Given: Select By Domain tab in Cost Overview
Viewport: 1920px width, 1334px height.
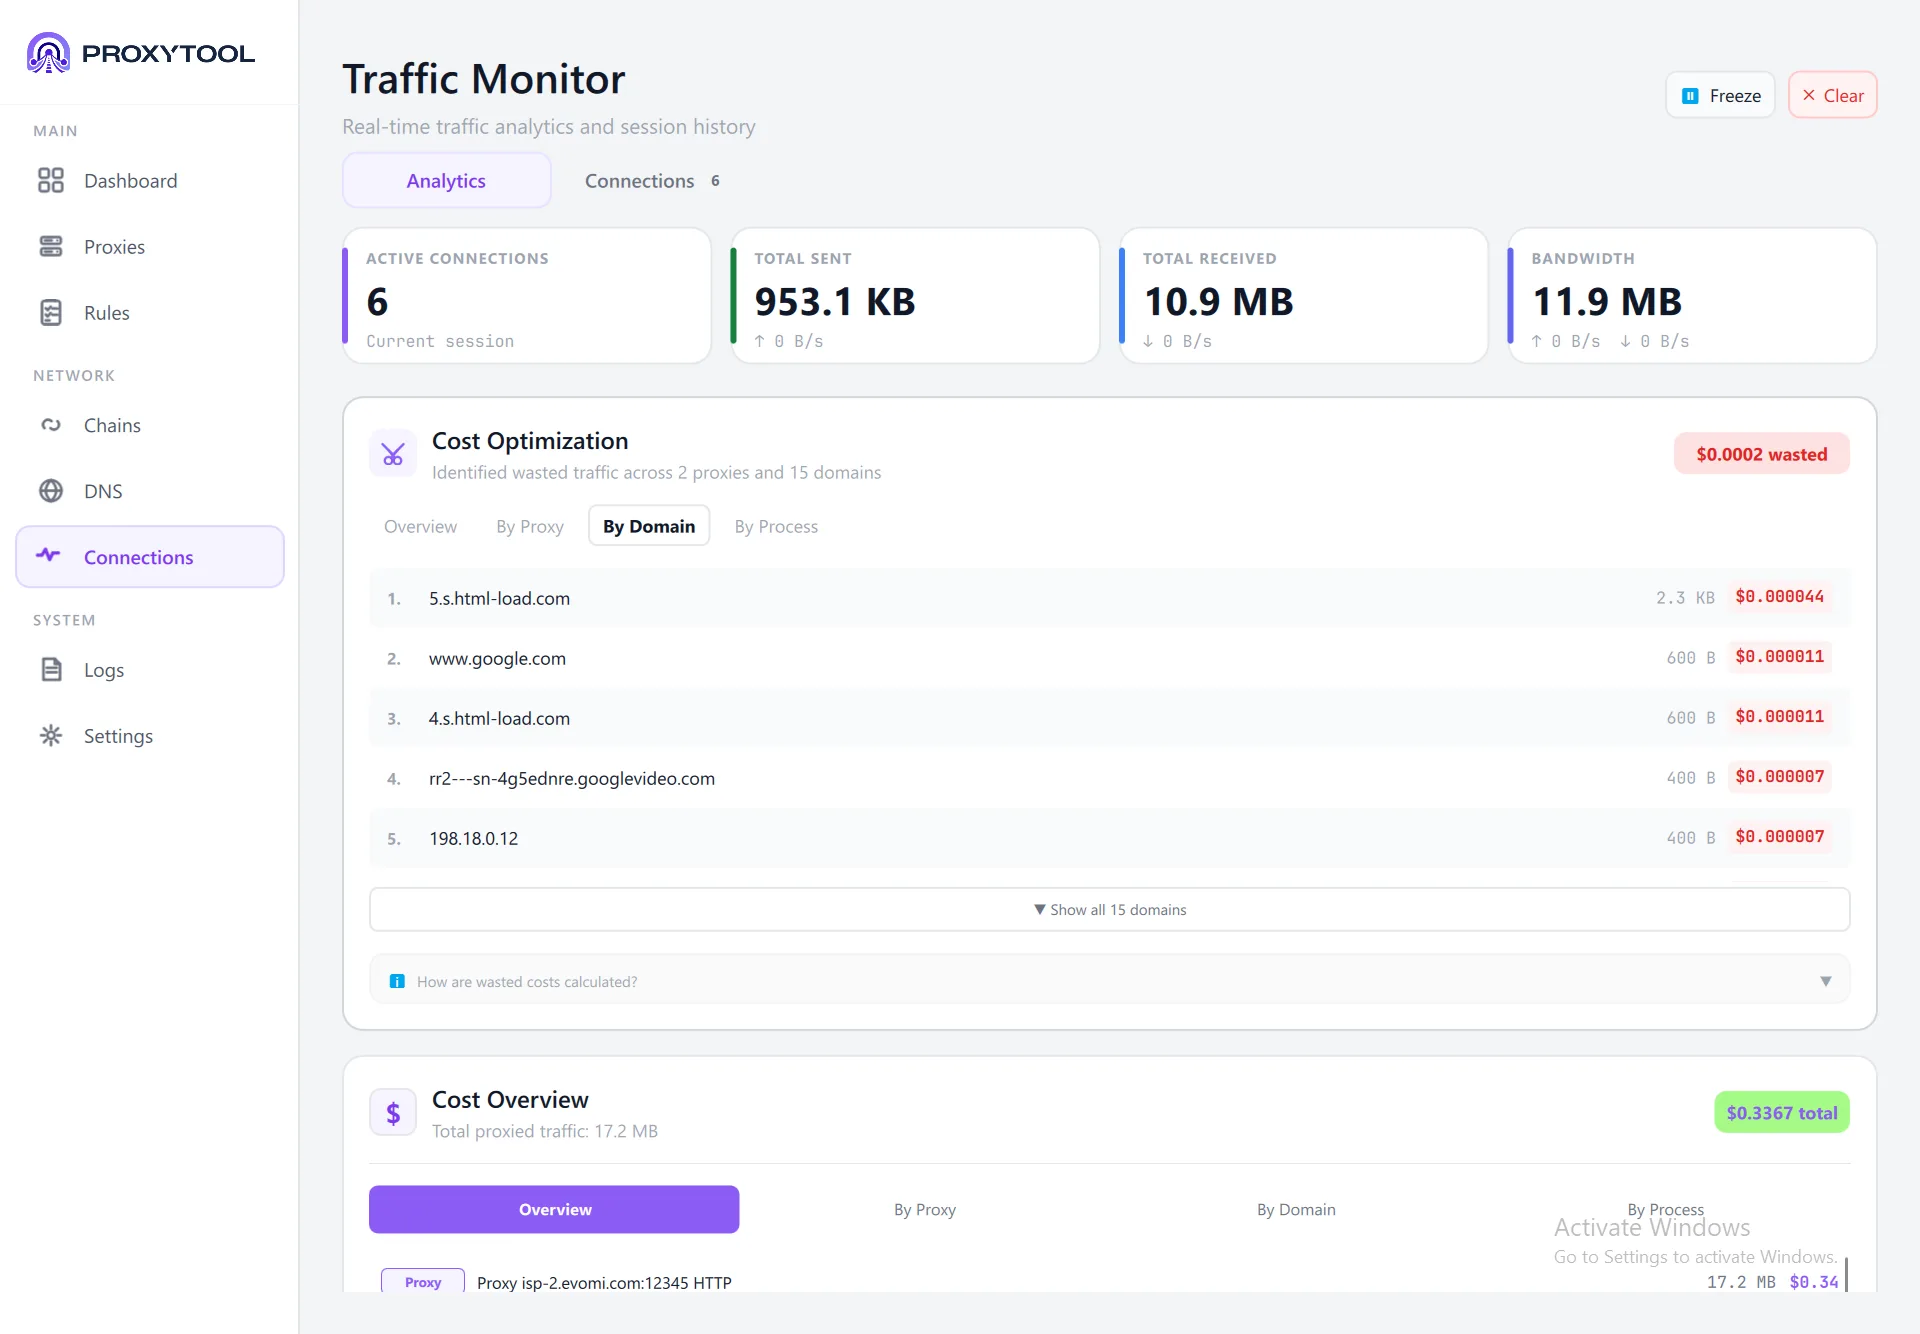Looking at the screenshot, I should (1296, 1209).
